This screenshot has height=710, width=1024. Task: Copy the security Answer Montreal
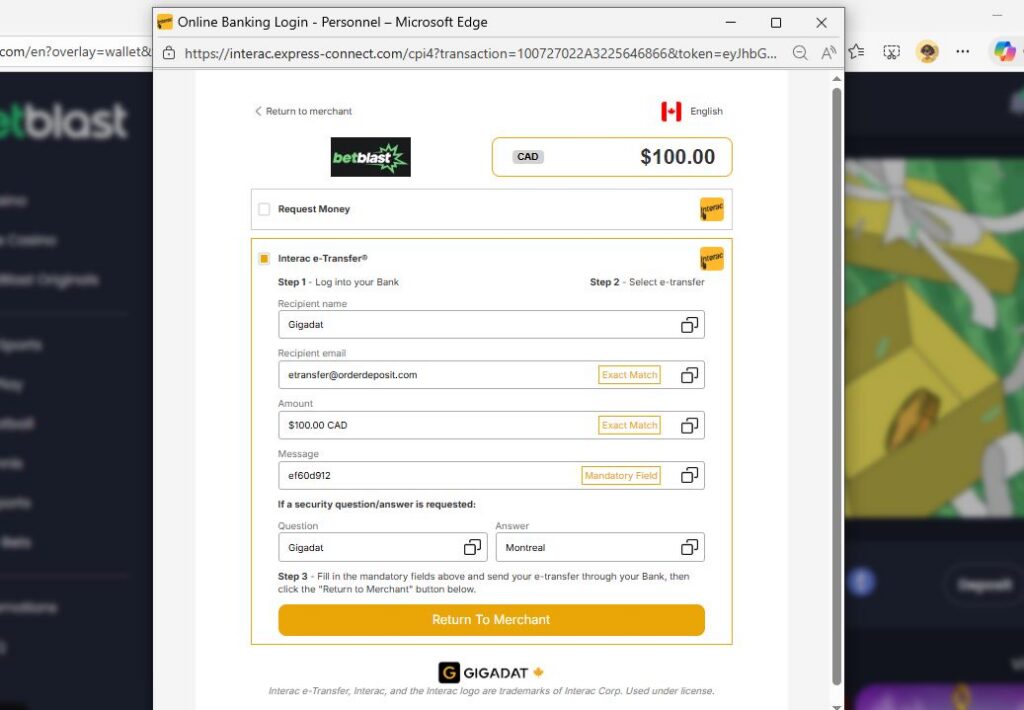coord(689,547)
